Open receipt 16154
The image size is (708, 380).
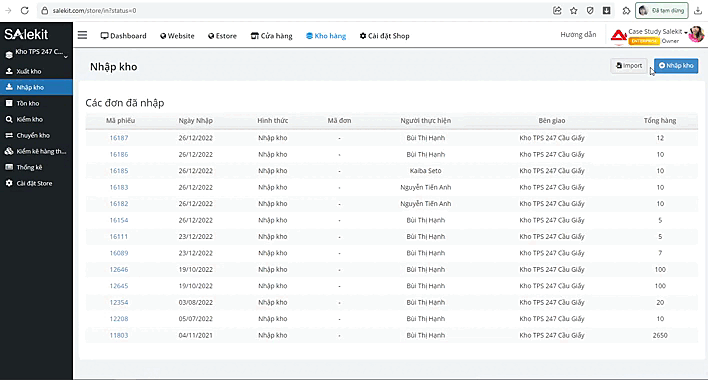click(119, 220)
